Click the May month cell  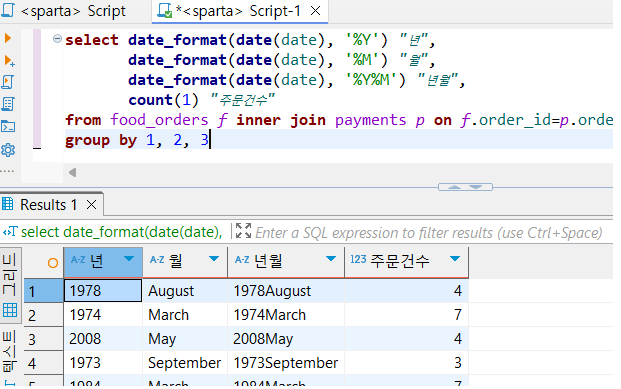pos(185,339)
